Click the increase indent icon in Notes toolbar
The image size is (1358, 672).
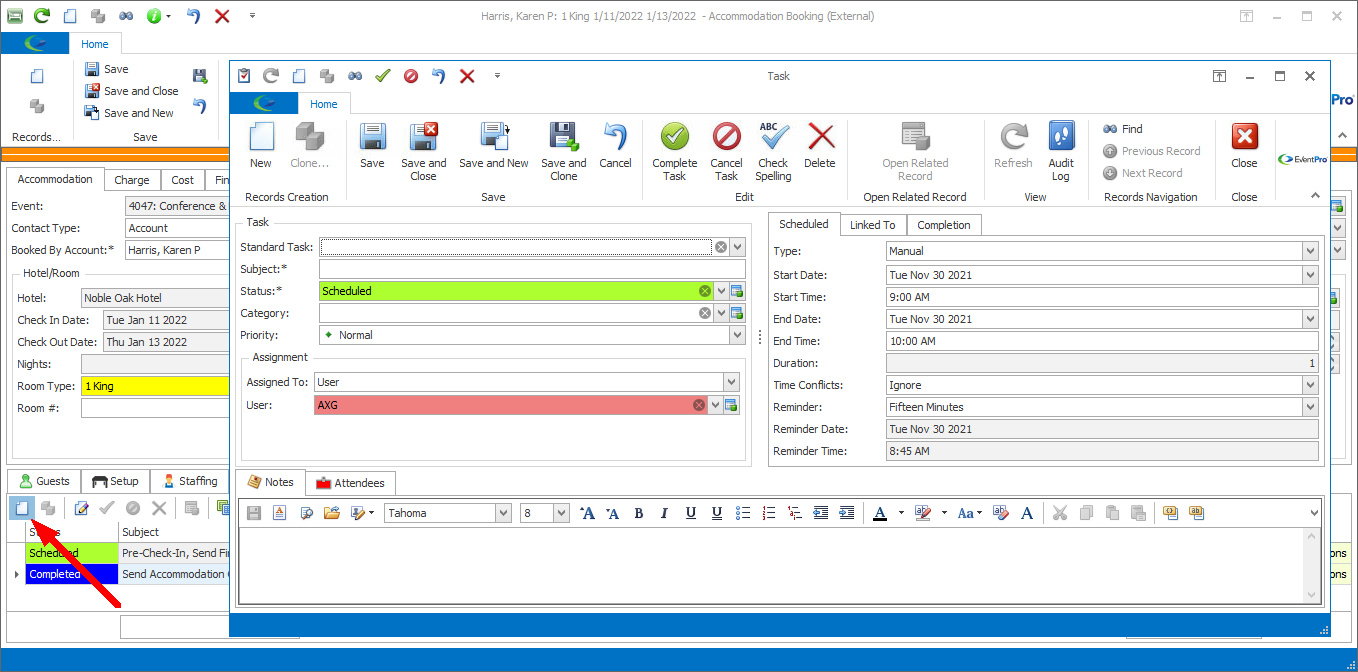coord(847,513)
